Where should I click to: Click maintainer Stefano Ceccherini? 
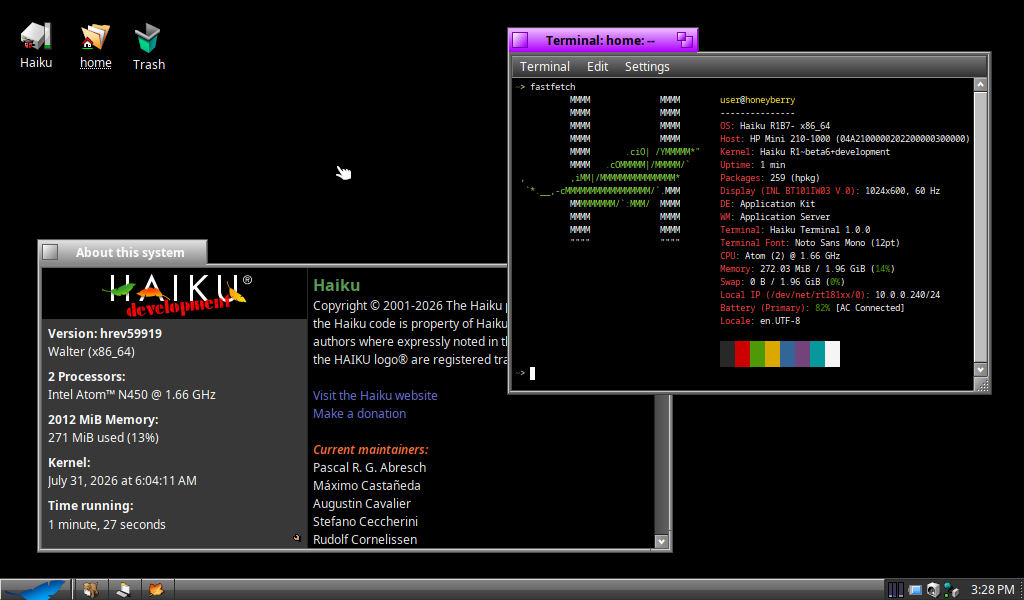tap(365, 522)
